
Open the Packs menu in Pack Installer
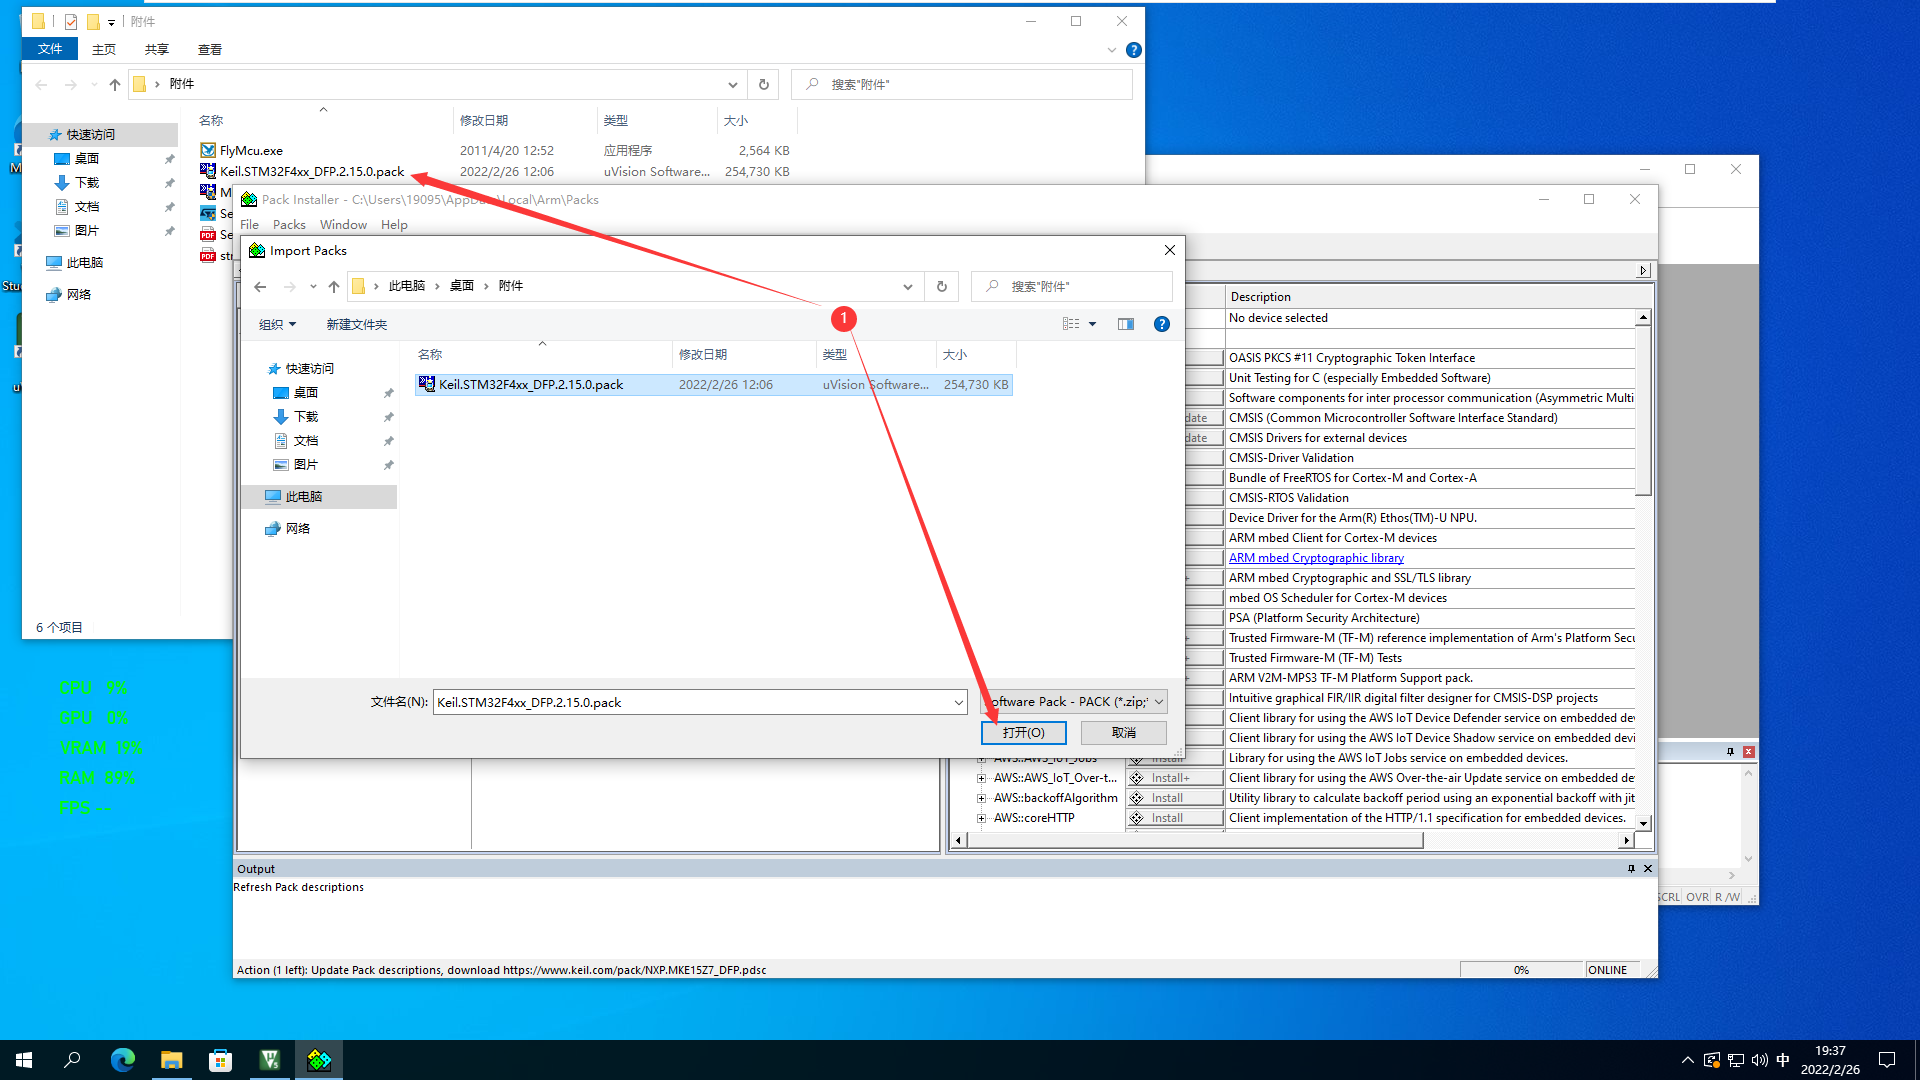(x=289, y=225)
